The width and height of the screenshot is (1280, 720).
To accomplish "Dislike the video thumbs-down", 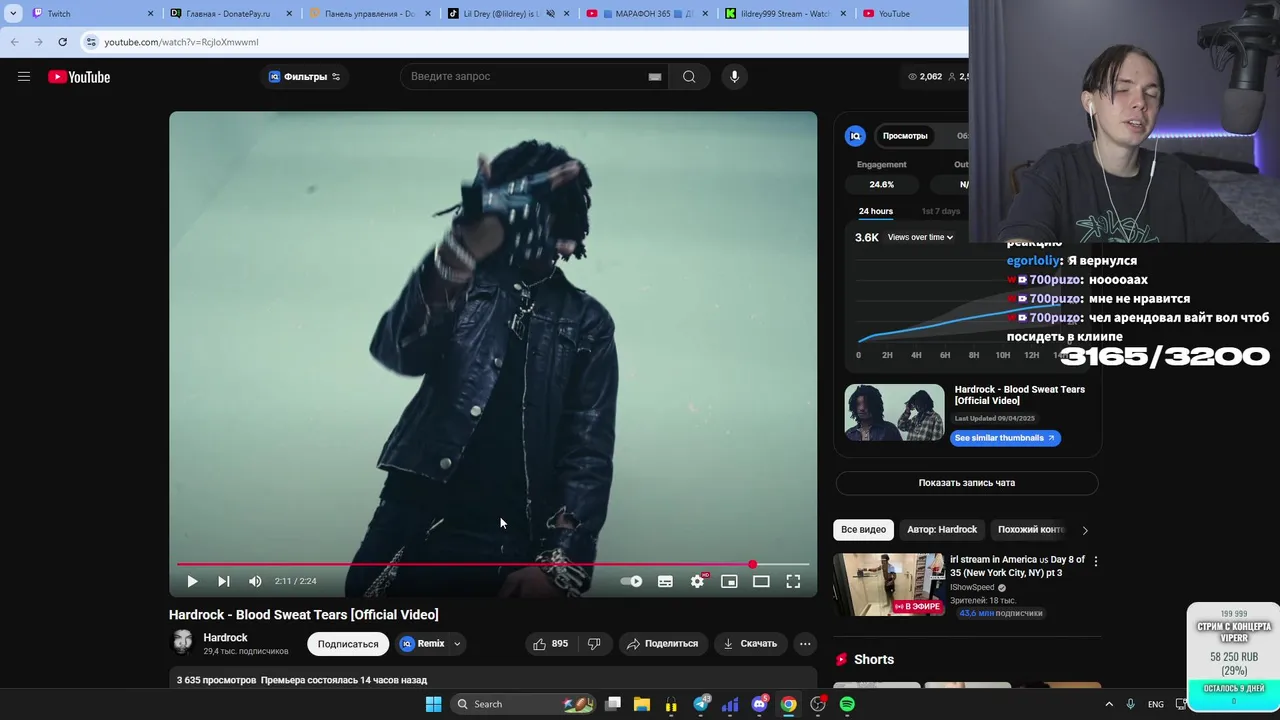I will click(x=594, y=644).
